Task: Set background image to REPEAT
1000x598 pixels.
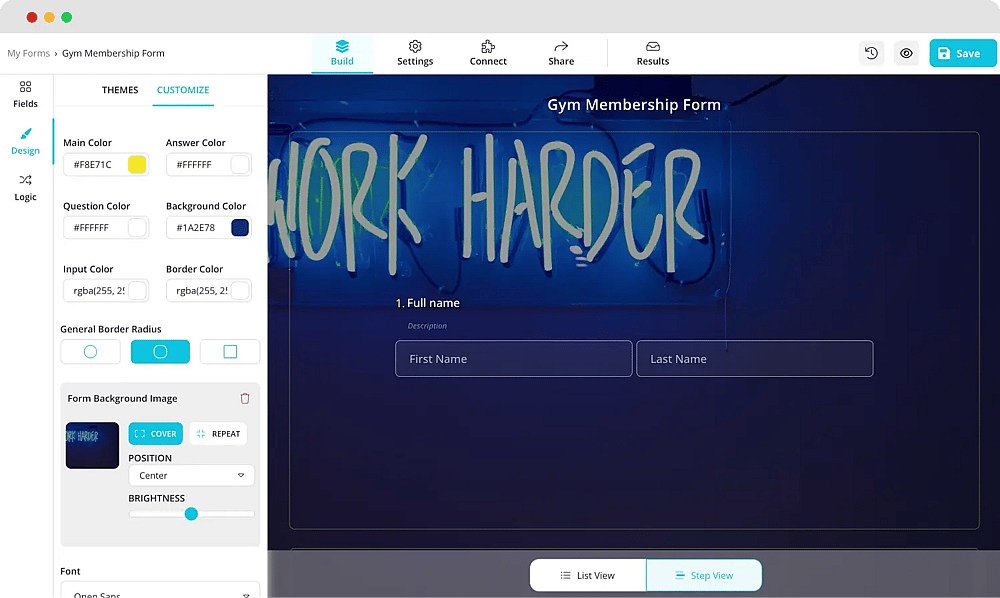Action: point(218,434)
